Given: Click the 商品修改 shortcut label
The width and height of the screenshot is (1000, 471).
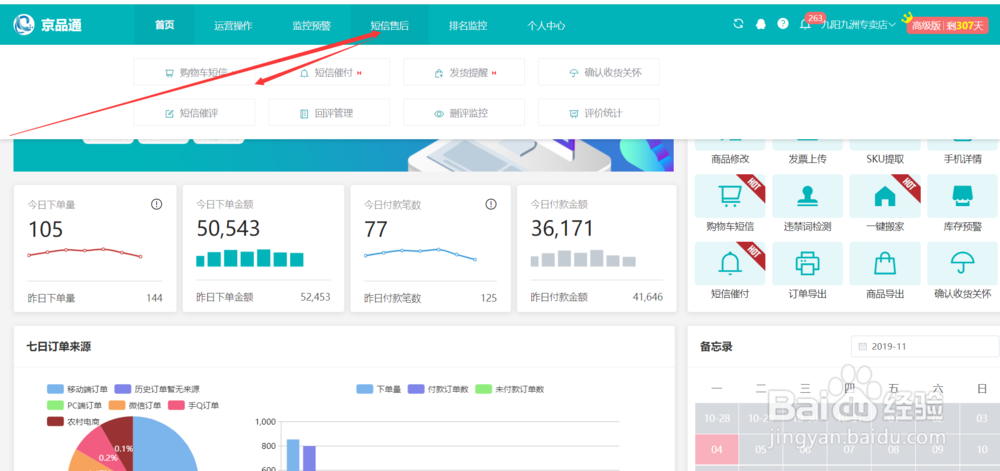Looking at the screenshot, I should 730,159.
